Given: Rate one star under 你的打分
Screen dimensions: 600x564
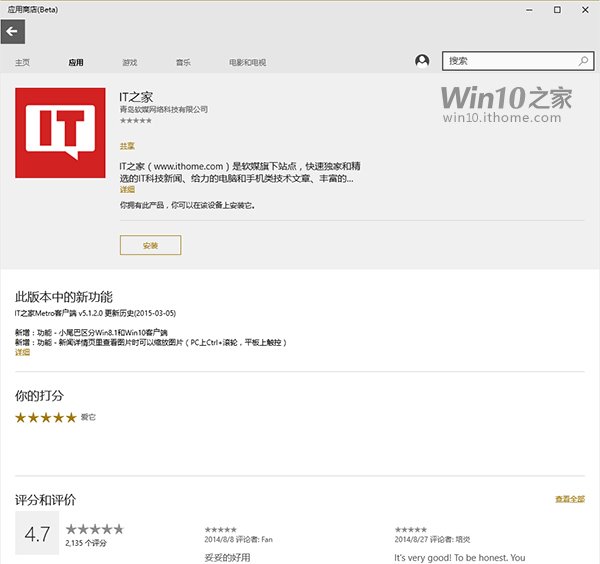Looking at the screenshot, I should pyautogui.click(x=21, y=417).
